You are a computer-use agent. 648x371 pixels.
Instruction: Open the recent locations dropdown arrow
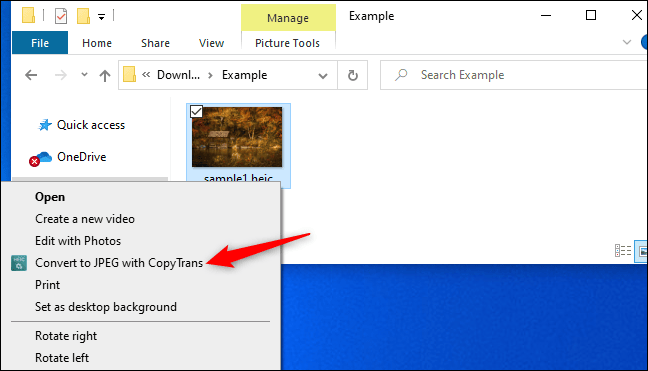(84, 75)
